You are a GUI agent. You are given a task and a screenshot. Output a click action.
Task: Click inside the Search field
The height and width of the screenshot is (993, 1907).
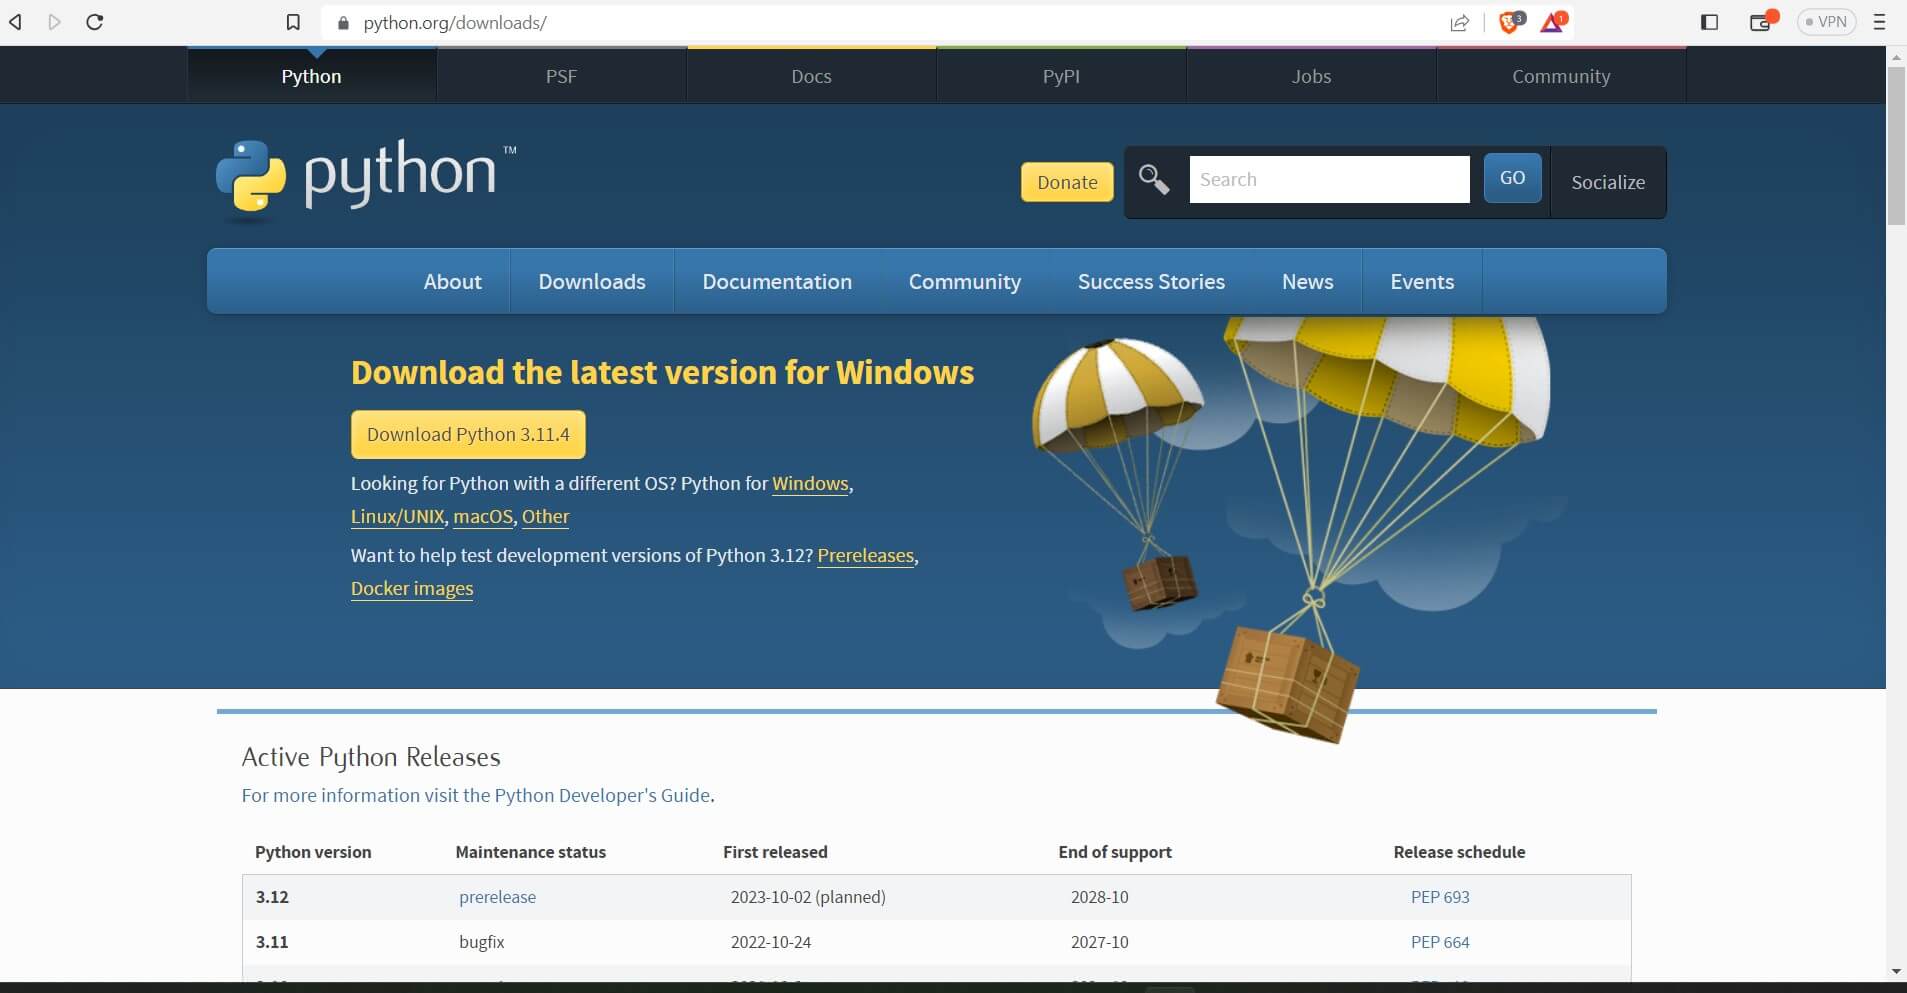pyautogui.click(x=1328, y=179)
